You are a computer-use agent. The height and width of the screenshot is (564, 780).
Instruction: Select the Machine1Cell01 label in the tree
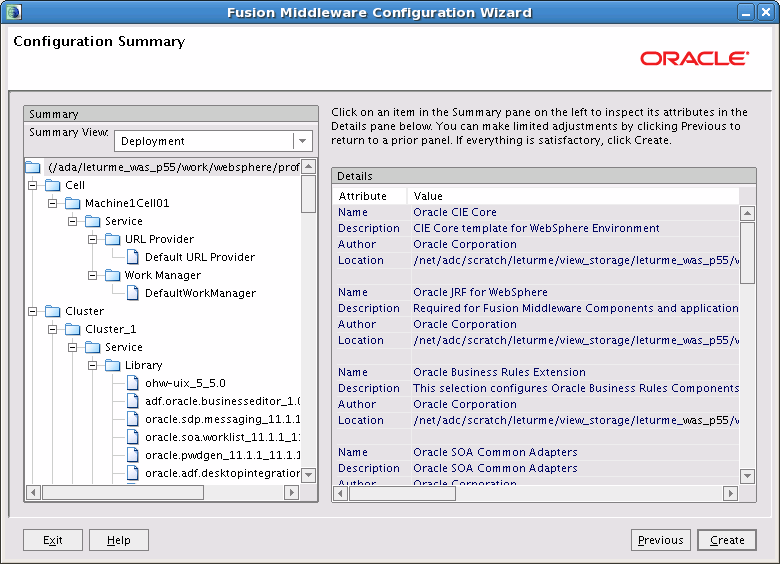click(127, 203)
